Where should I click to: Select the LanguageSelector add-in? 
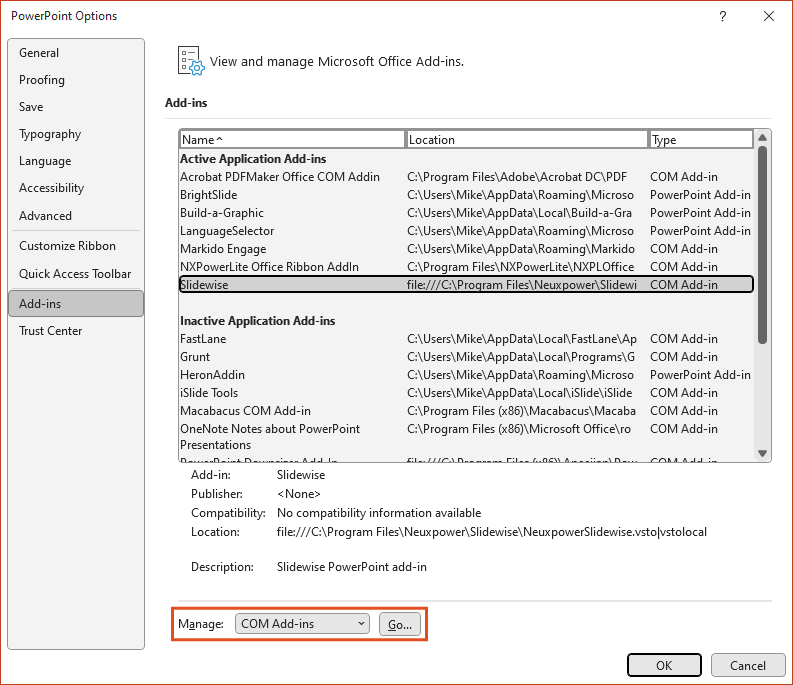coord(466,231)
